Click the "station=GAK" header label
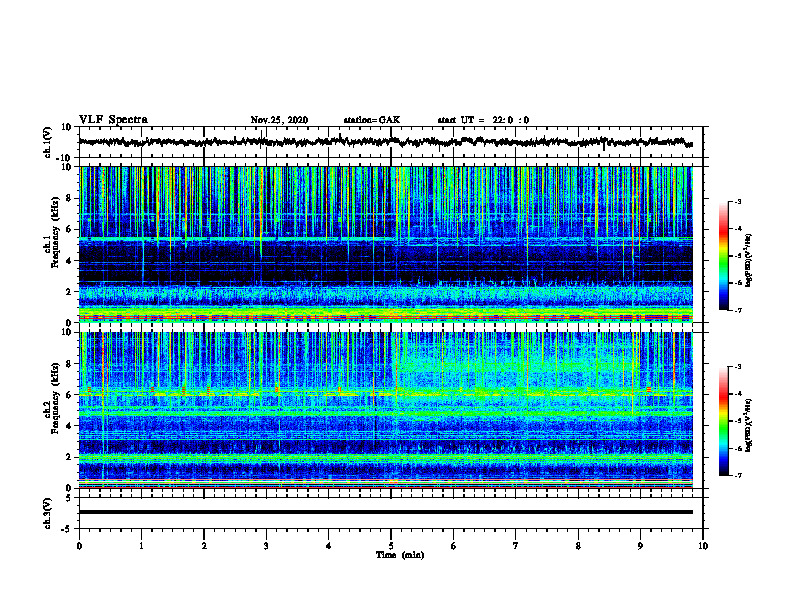 point(372,120)
